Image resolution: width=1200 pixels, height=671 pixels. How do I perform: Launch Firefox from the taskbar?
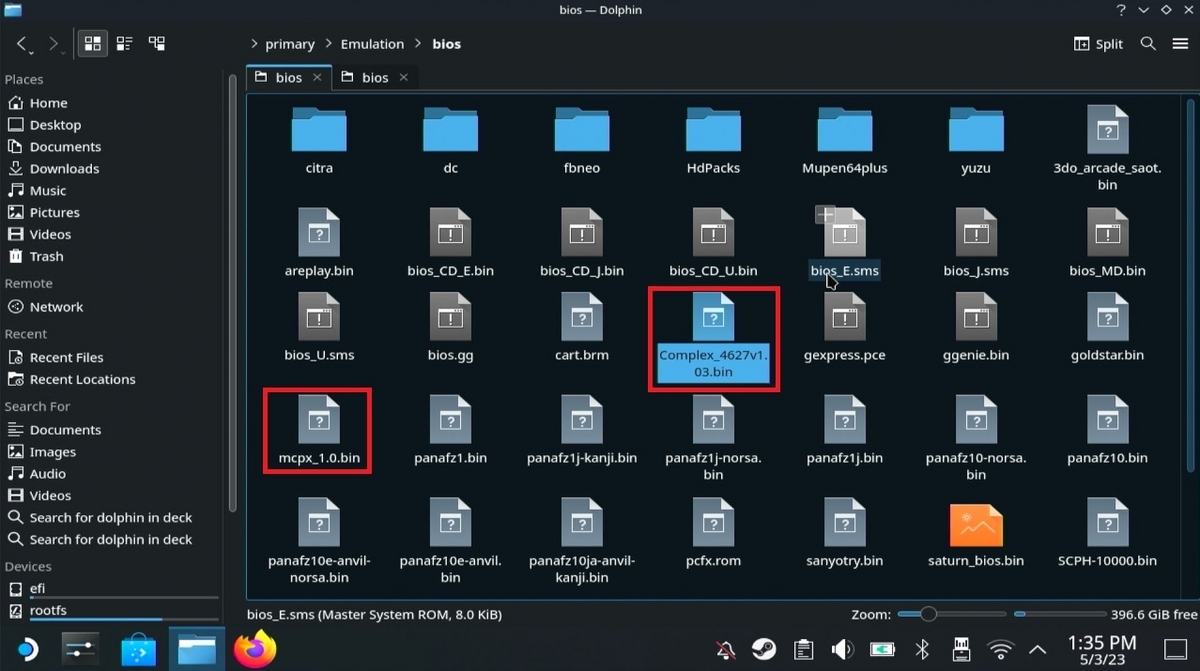point(255,649)
